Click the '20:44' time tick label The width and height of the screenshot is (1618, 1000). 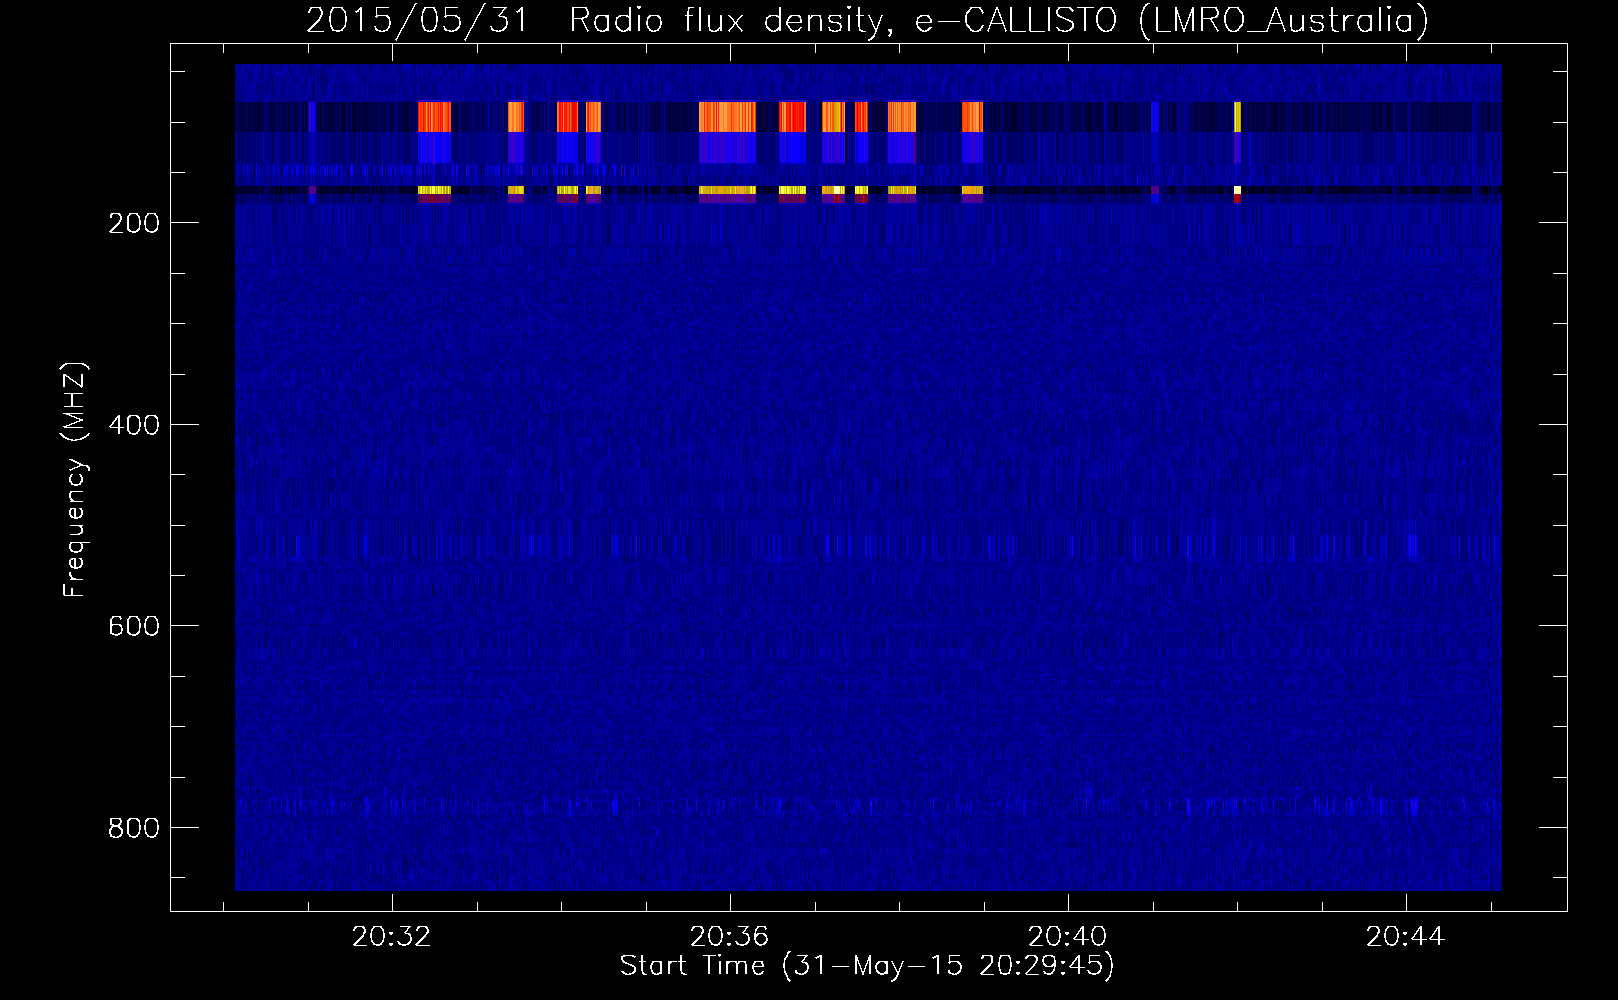point(1406,937)
